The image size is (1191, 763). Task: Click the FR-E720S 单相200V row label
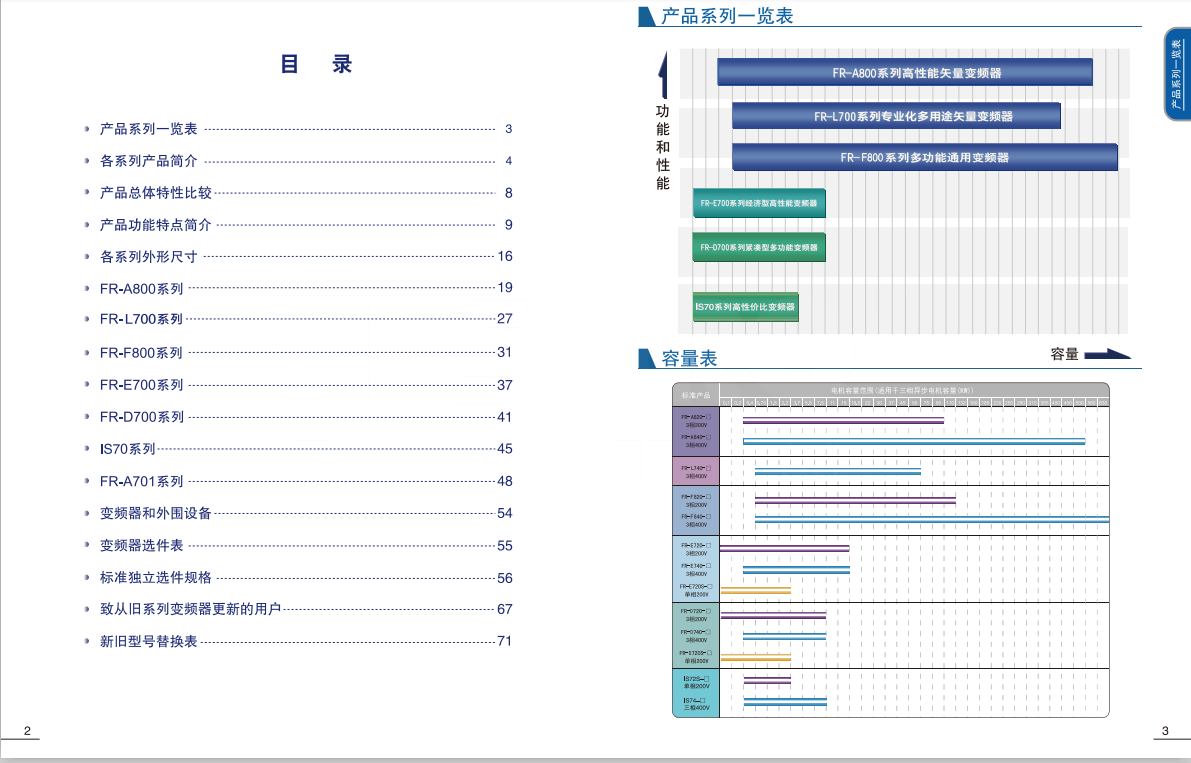coord(696,590)
